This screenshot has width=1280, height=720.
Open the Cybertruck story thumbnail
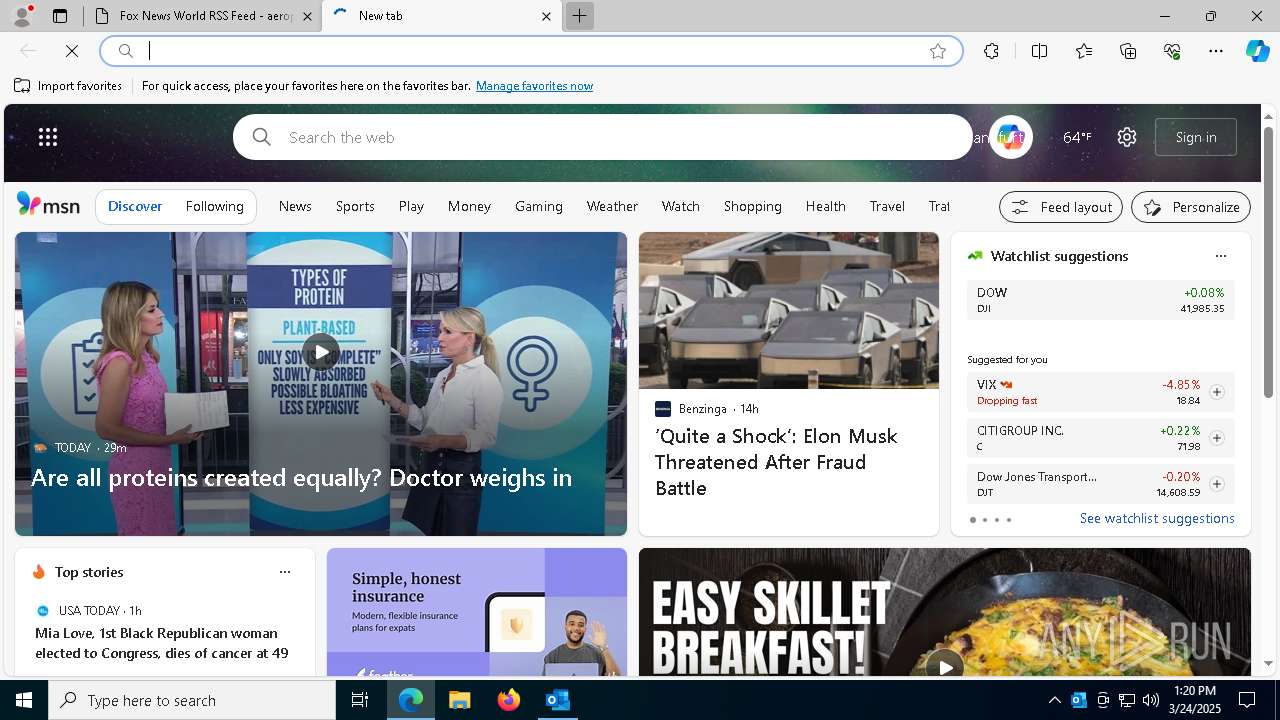coord(789,310)
